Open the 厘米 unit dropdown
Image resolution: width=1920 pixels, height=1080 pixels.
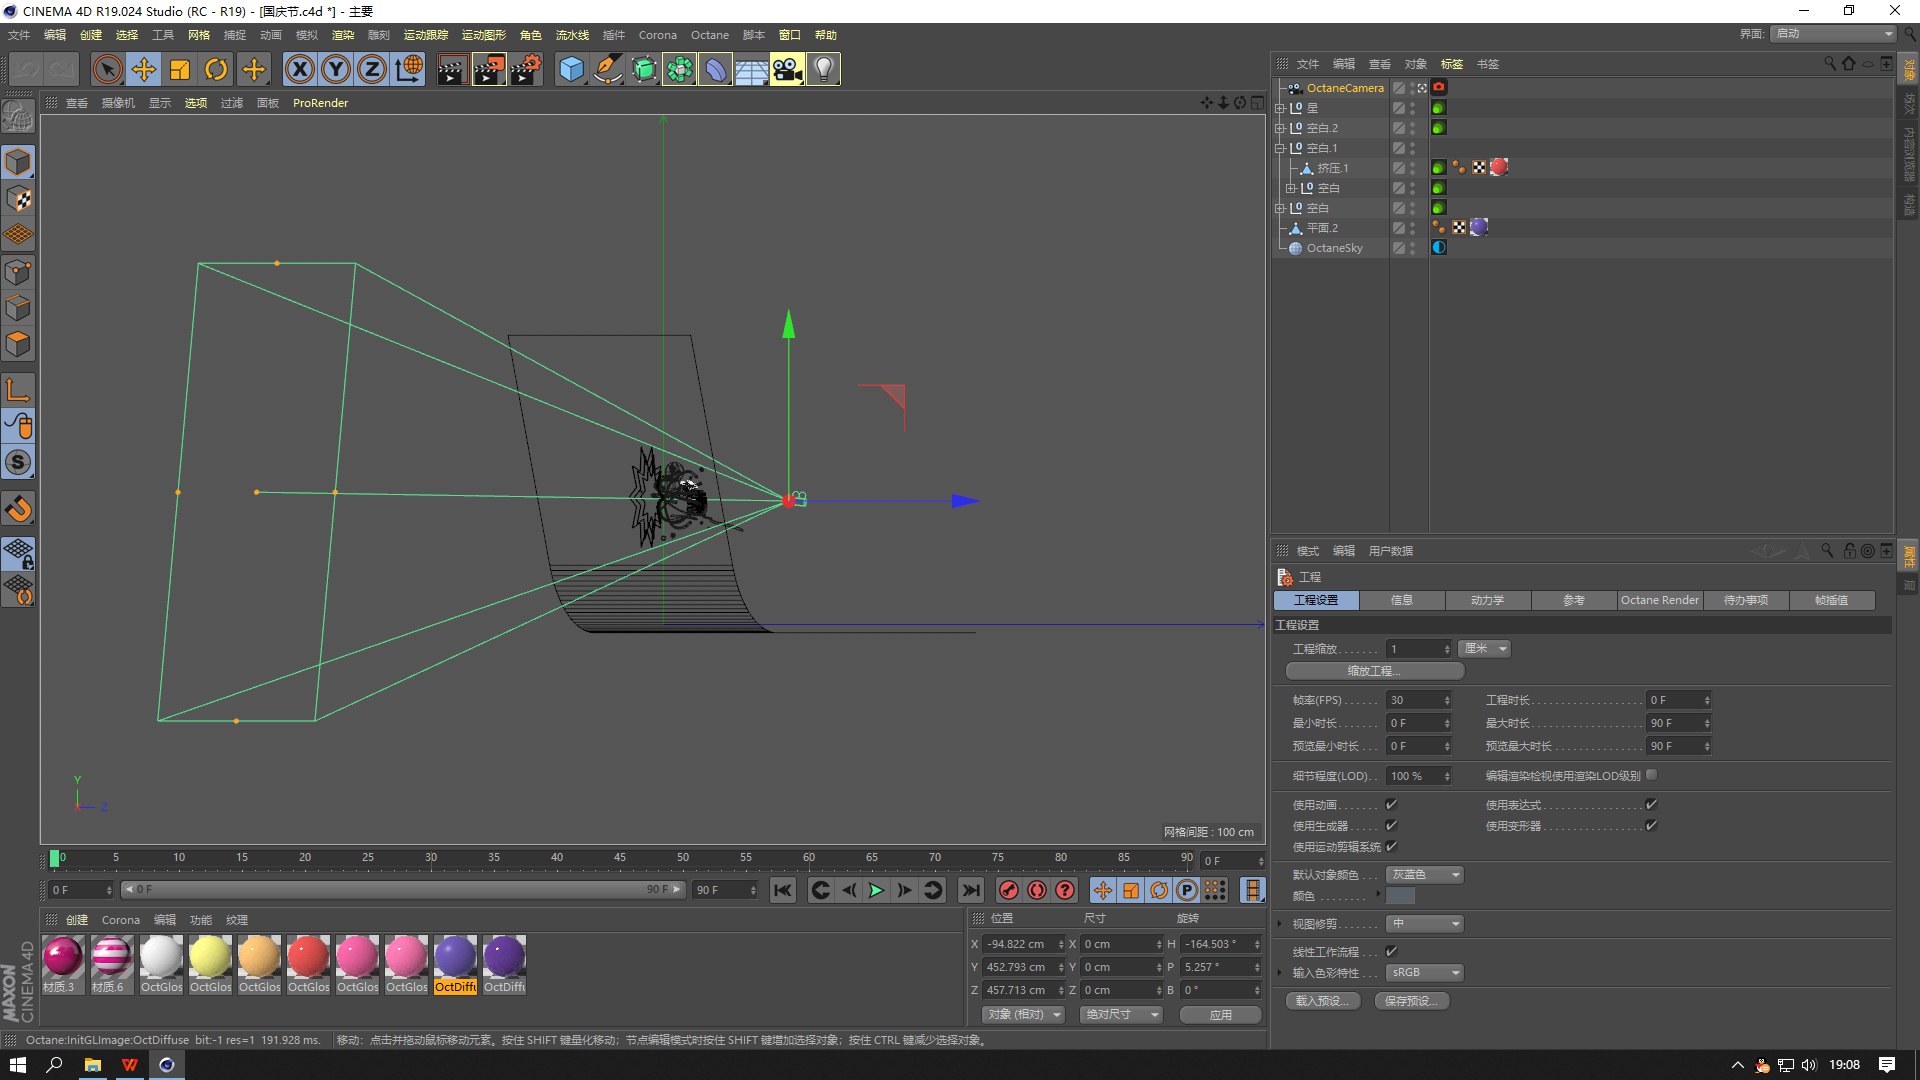1484,649
